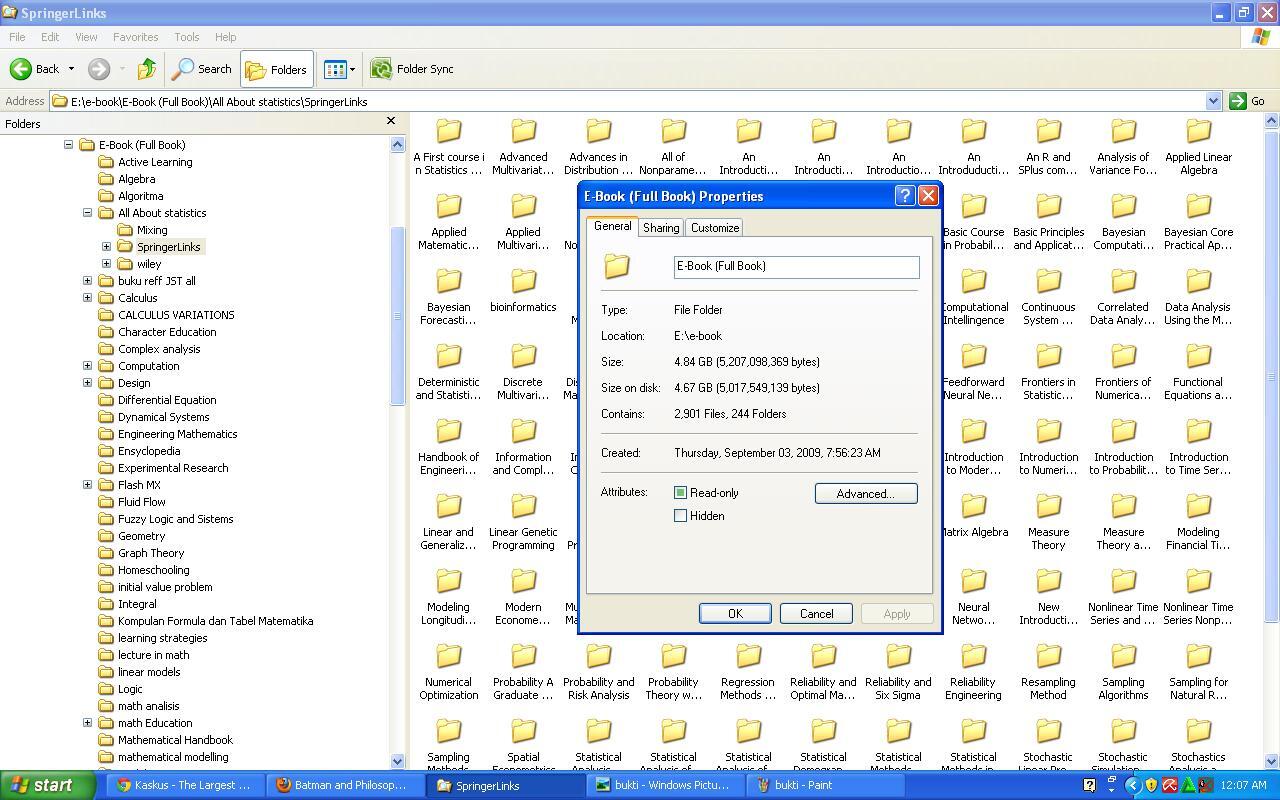1280x800 pixels.
Task: Open the Address bar dropdown arrow
Action: (1213, 101)
